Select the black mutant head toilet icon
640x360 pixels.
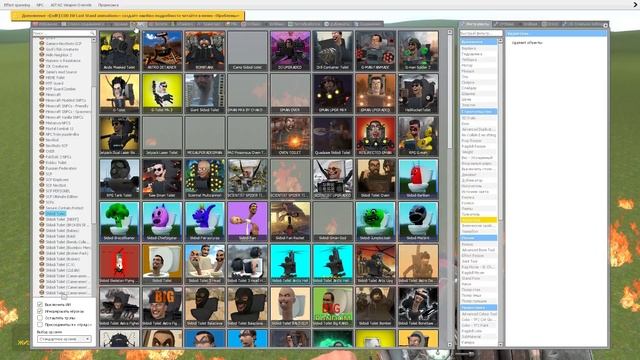point(418,221)
